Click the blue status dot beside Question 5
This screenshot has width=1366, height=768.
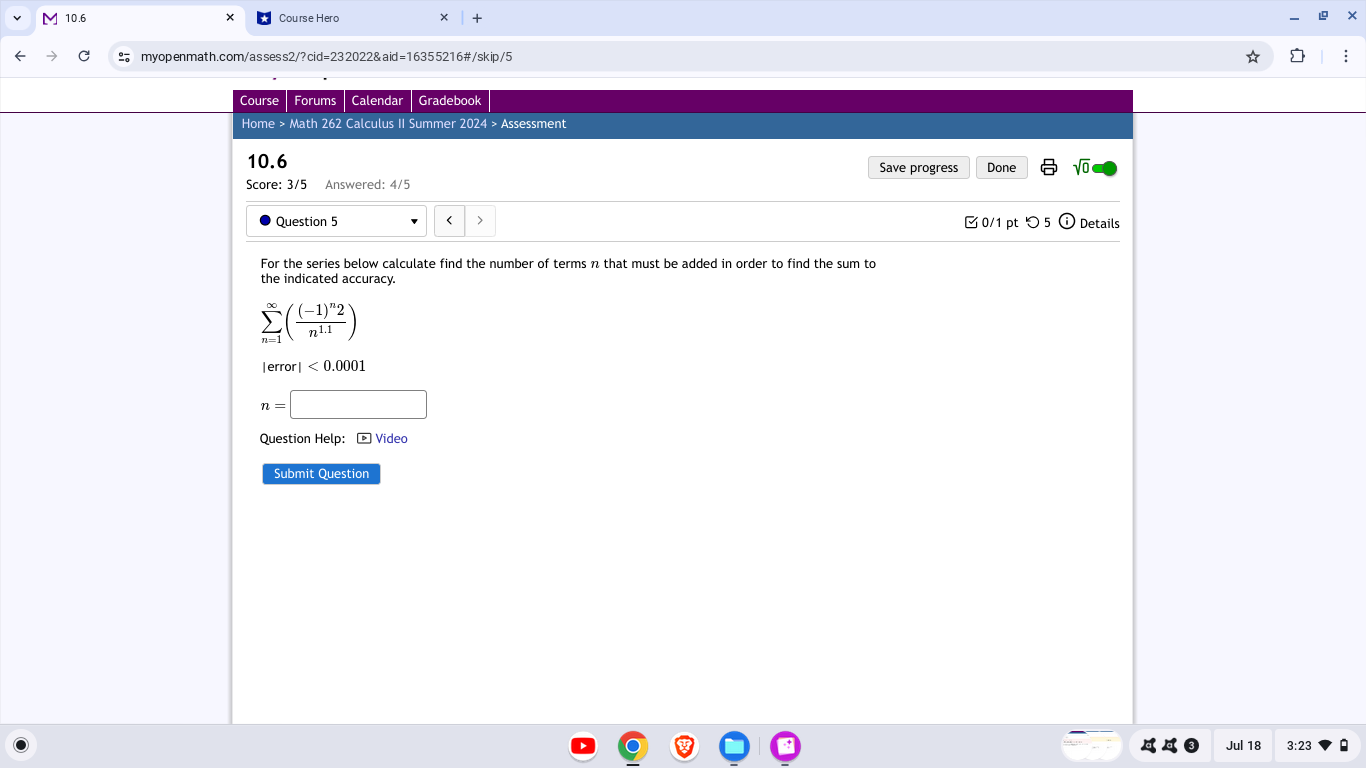264,221
